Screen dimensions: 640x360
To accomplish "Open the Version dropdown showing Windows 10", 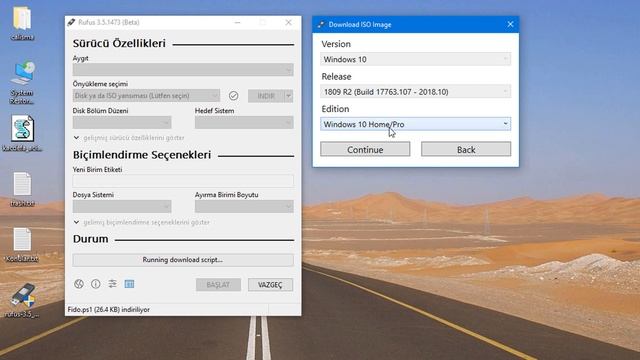I will point(416,59).
